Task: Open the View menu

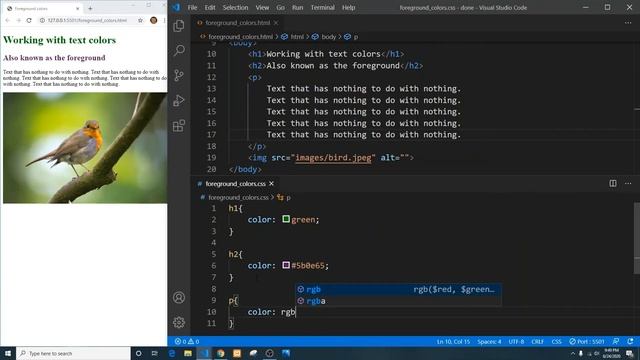Action: (x=262, y=7)
